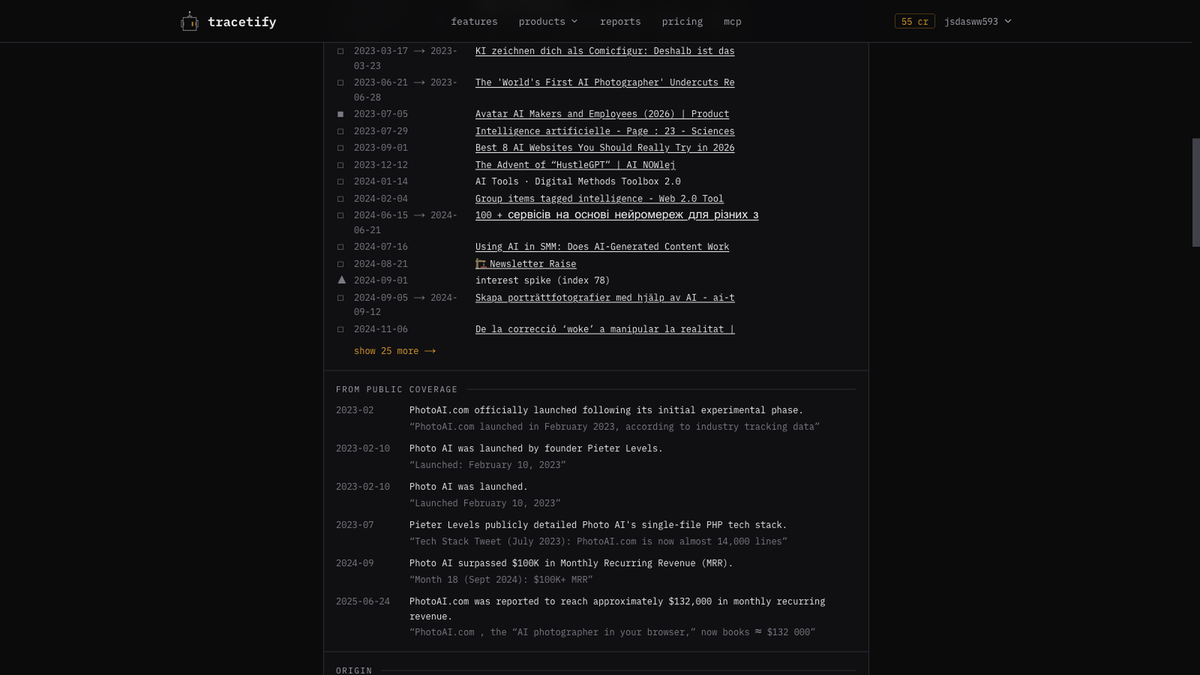
Task: Open 'KI zeichnen dich als Comicfigur' link
Action: [x=604, y=51]
